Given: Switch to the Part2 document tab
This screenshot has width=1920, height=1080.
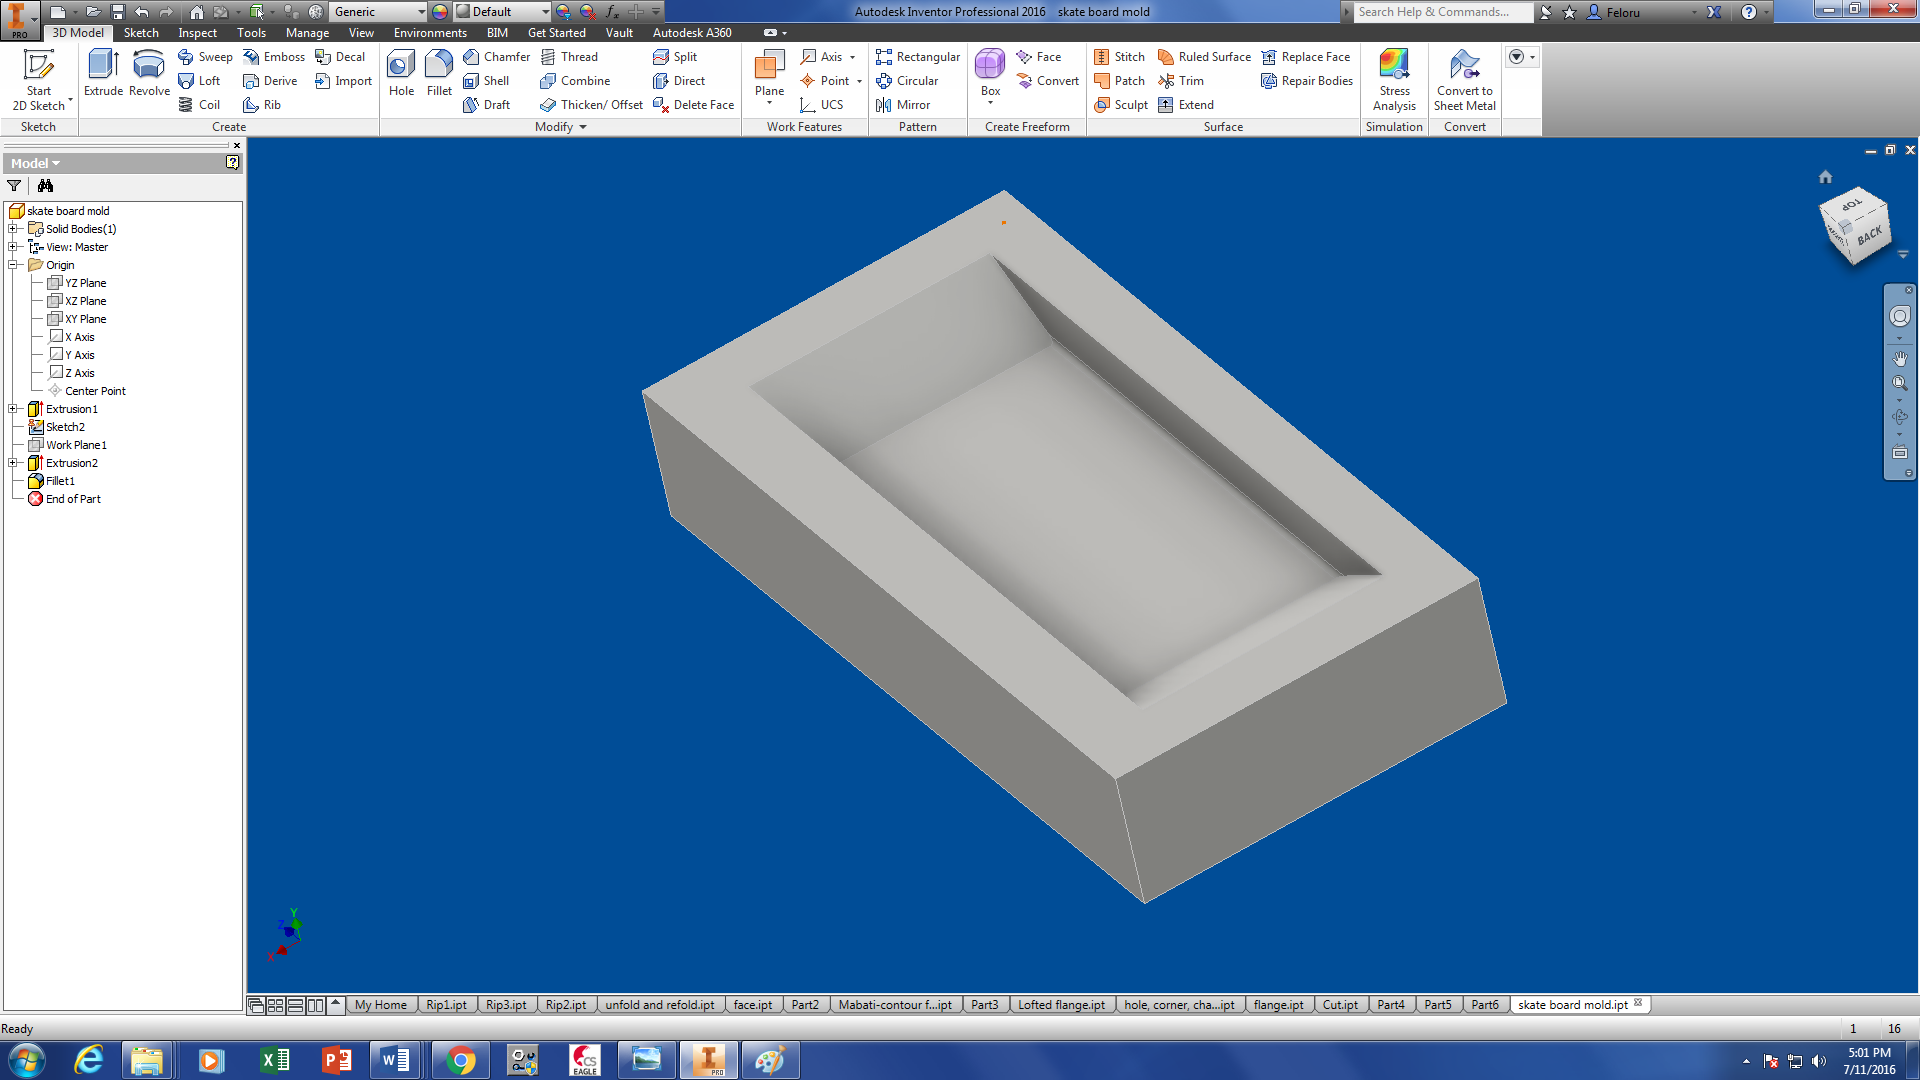Looking at the screenshot, I should click(805, 1005).
